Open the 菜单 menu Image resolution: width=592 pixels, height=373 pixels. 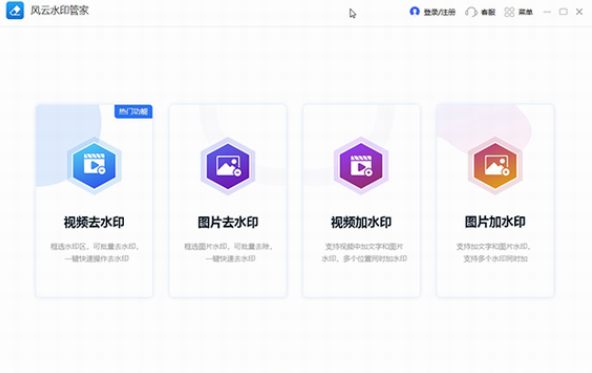tap(526, 12)
